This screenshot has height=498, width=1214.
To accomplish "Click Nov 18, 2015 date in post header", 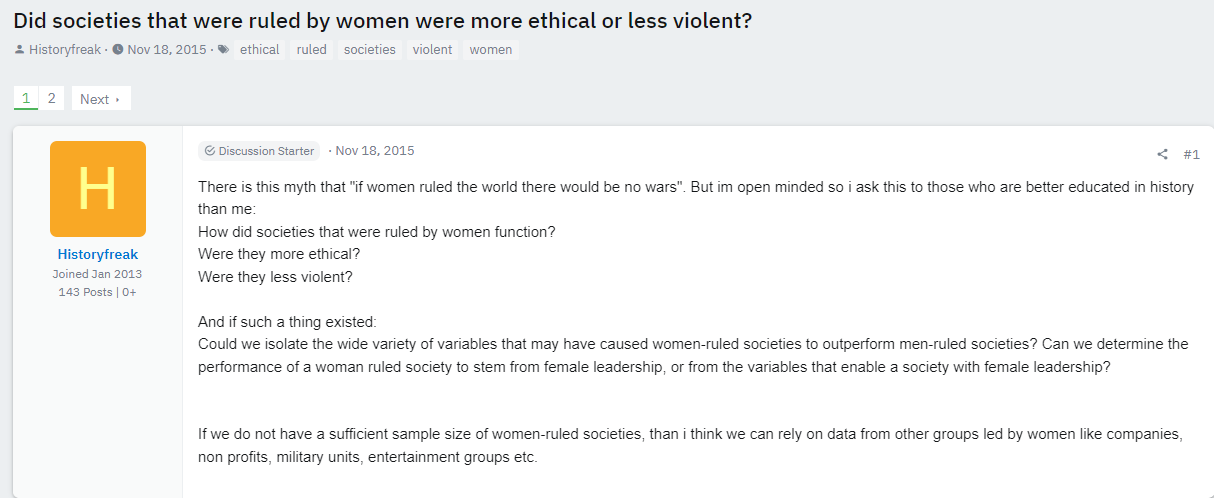I will (375, 151).
